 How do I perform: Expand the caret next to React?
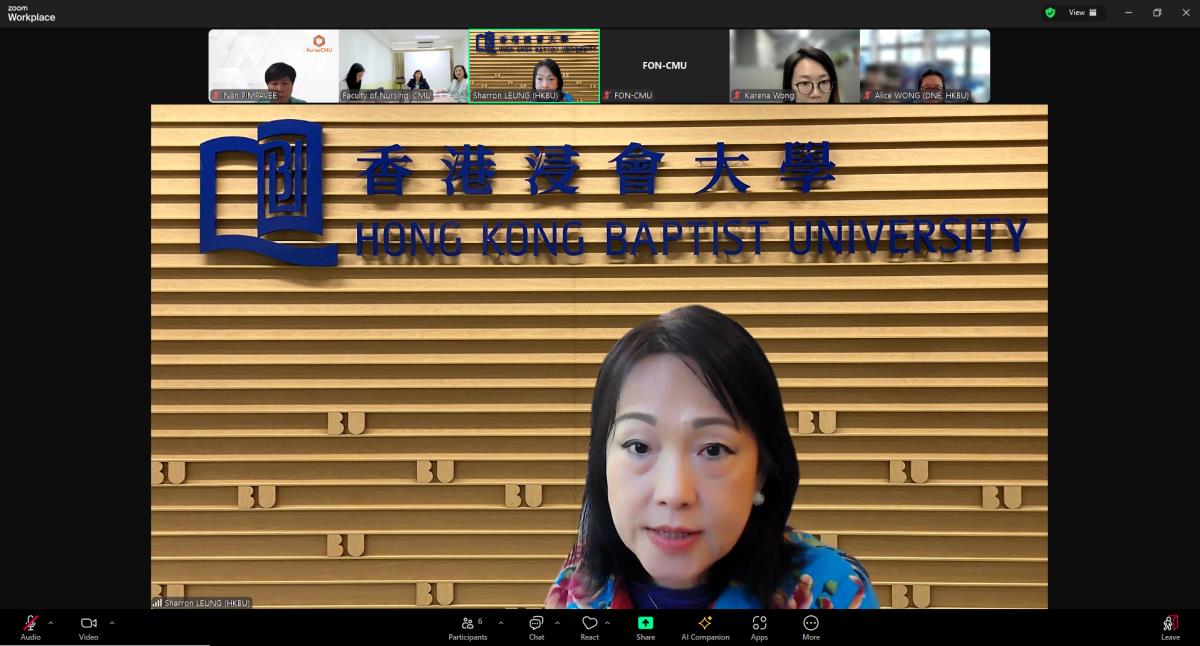(x=608, y=622)
